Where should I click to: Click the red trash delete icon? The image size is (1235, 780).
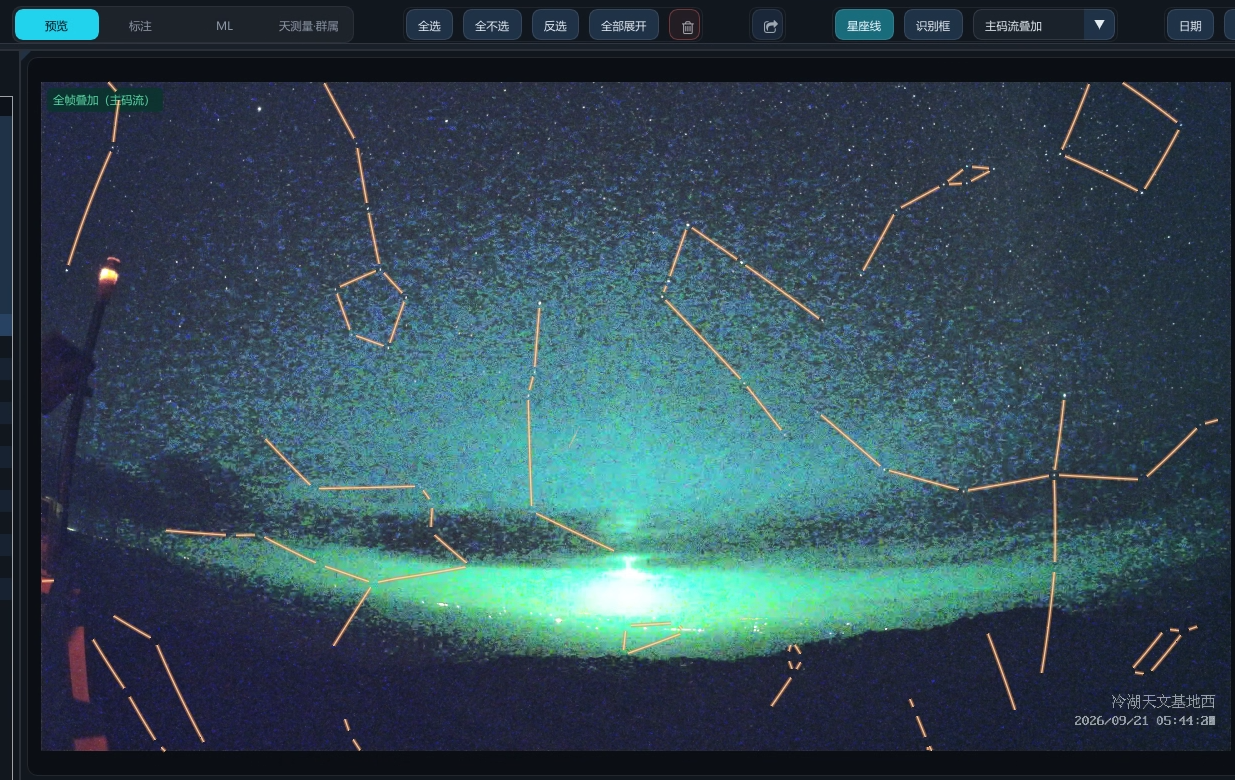point(685,26)
